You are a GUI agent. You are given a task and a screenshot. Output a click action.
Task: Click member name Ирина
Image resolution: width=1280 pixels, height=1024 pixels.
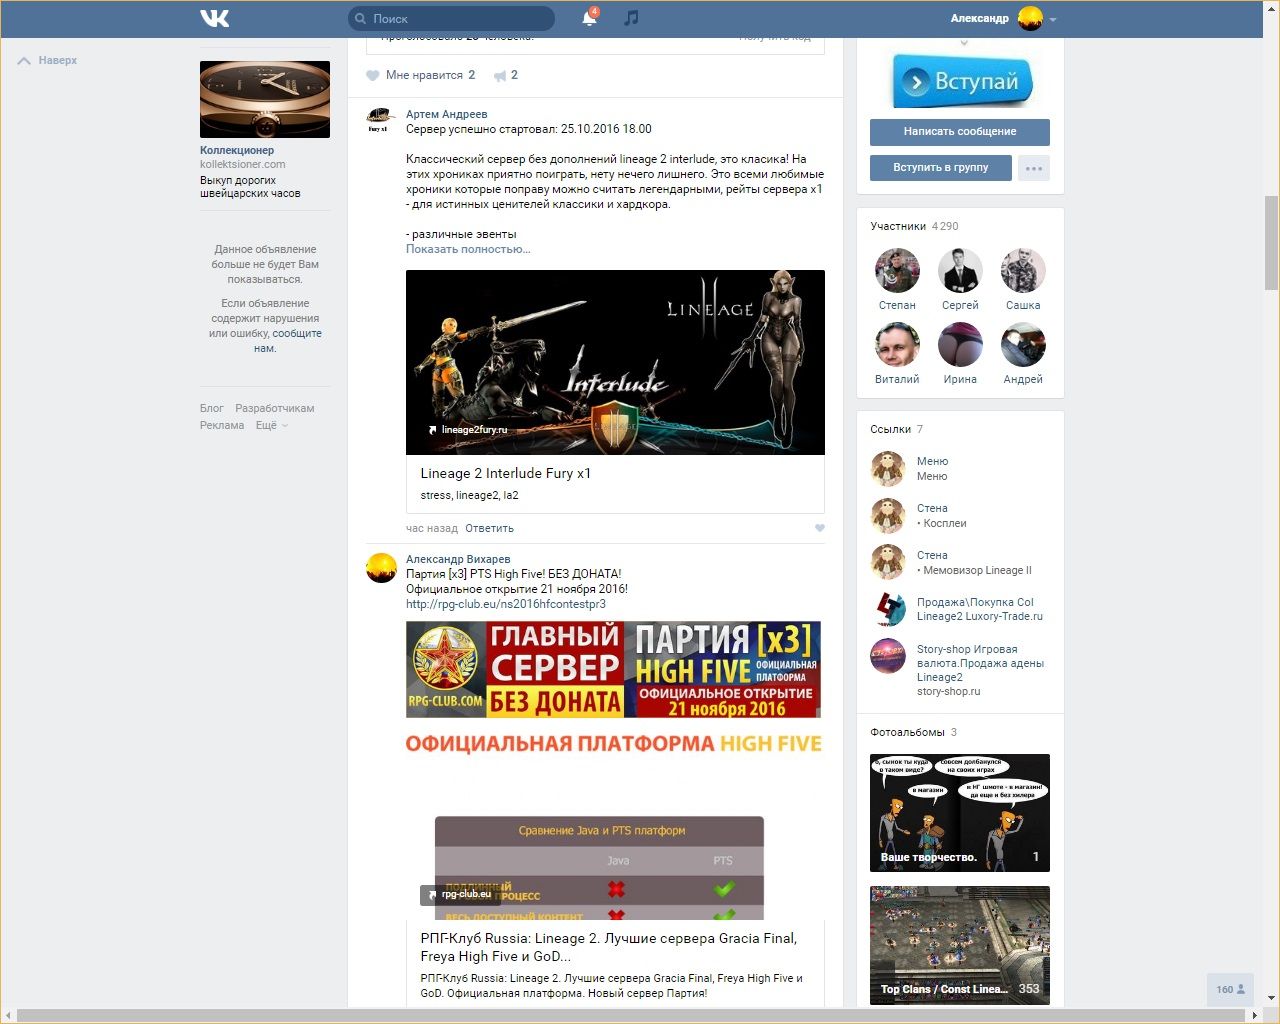click(960, 379)
